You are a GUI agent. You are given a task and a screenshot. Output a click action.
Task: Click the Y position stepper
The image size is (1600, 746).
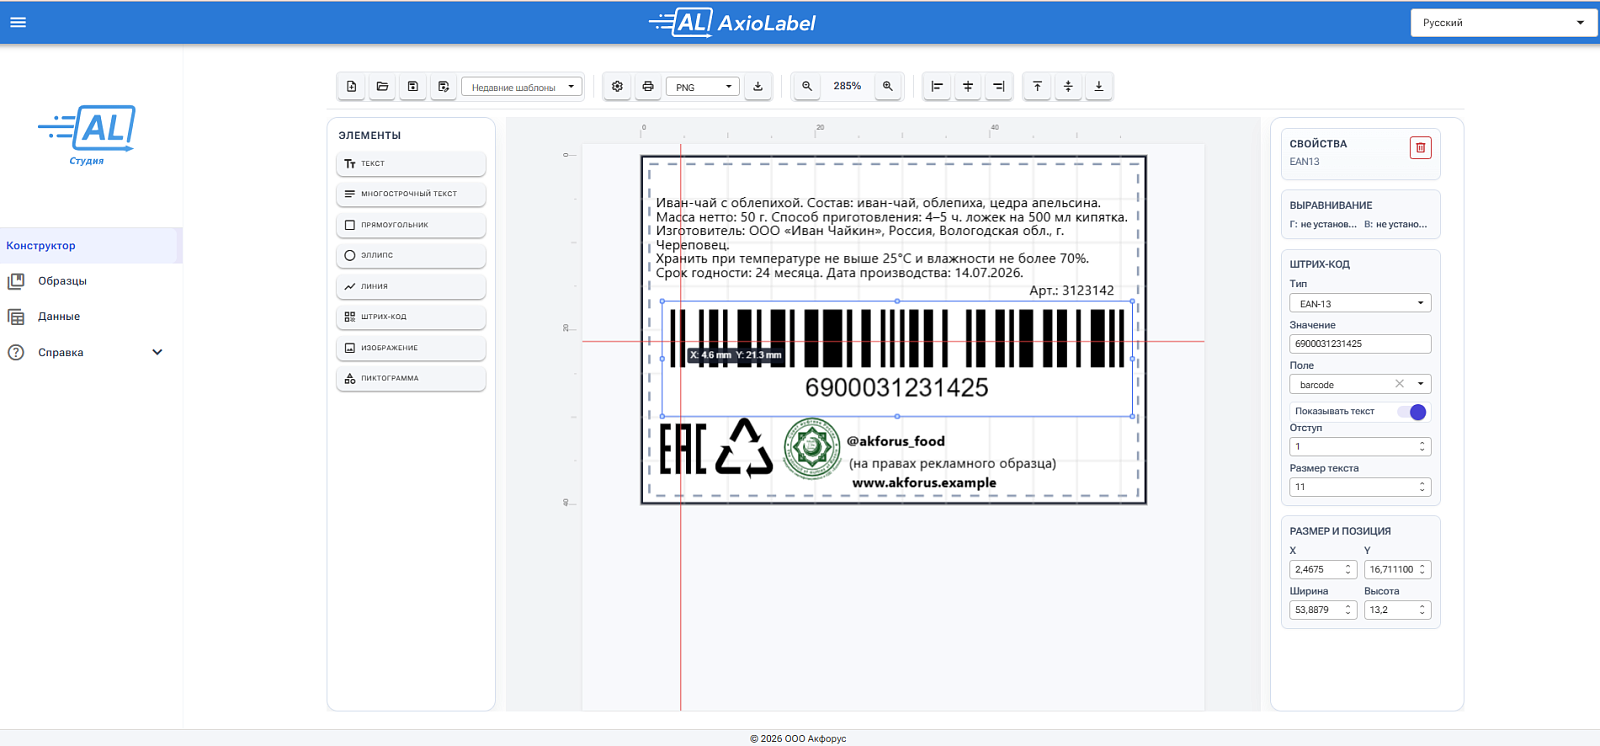(1422, 569)
